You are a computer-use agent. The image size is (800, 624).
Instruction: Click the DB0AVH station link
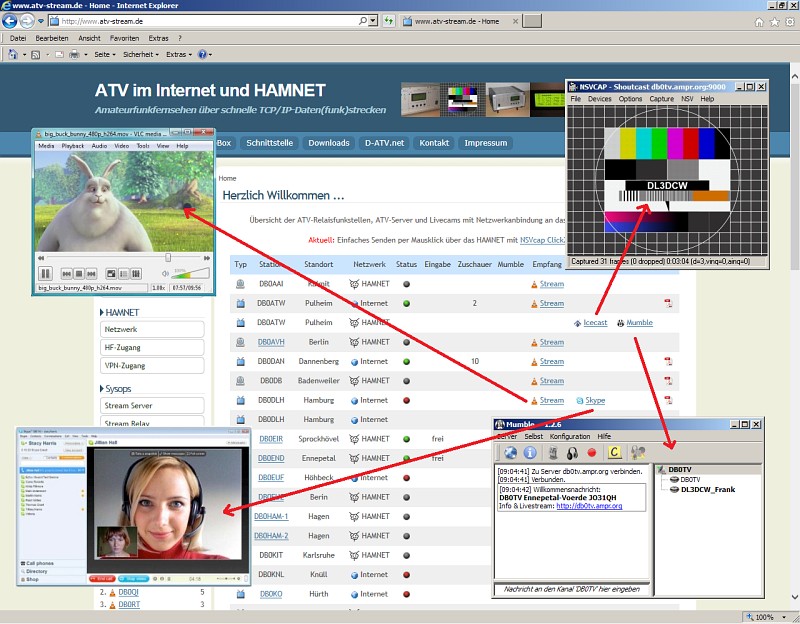(271, 342)
